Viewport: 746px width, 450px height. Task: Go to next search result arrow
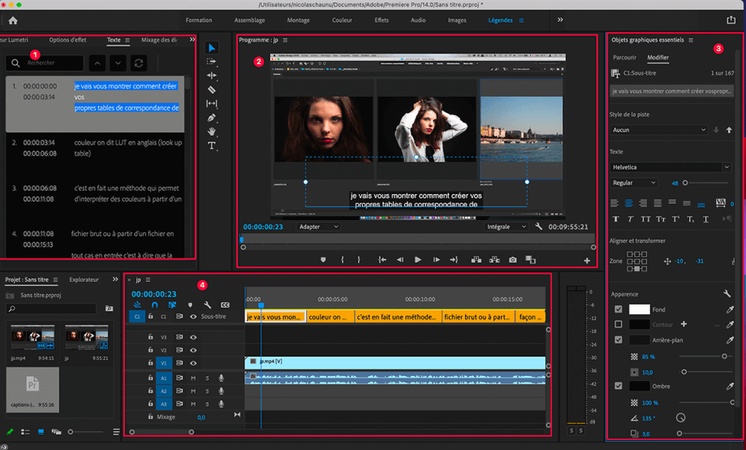[118, 63]
